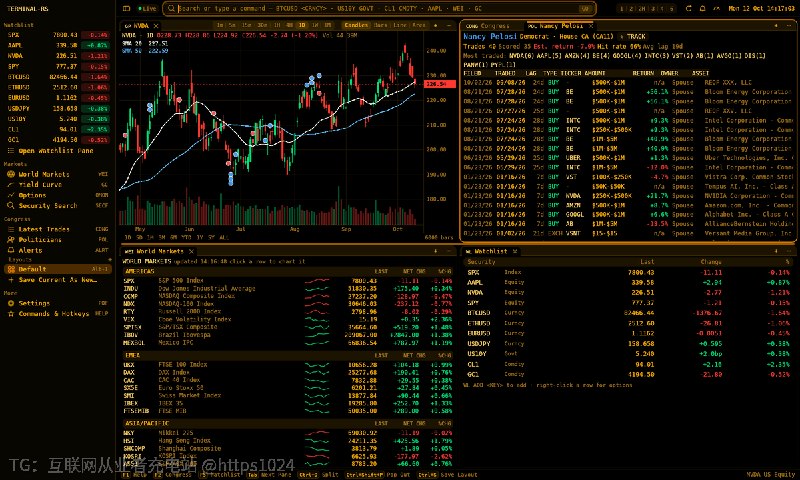This screenshot has width=800, height=480.
Task: Switch to the Congress tab
Action: click(x=489, y=26)
